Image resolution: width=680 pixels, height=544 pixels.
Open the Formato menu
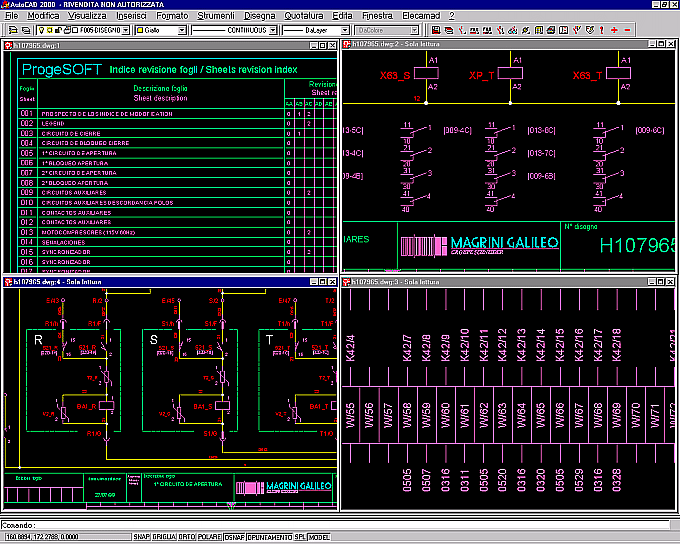click(x=172, y=16)
